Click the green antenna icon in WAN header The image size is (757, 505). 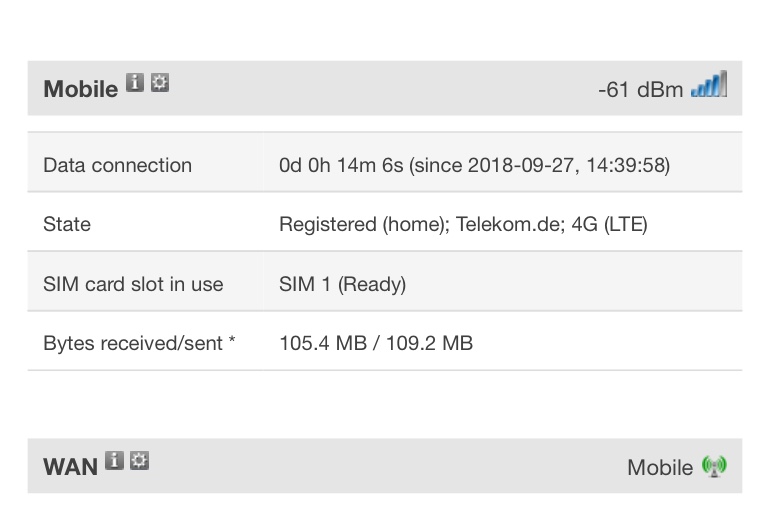713,466
